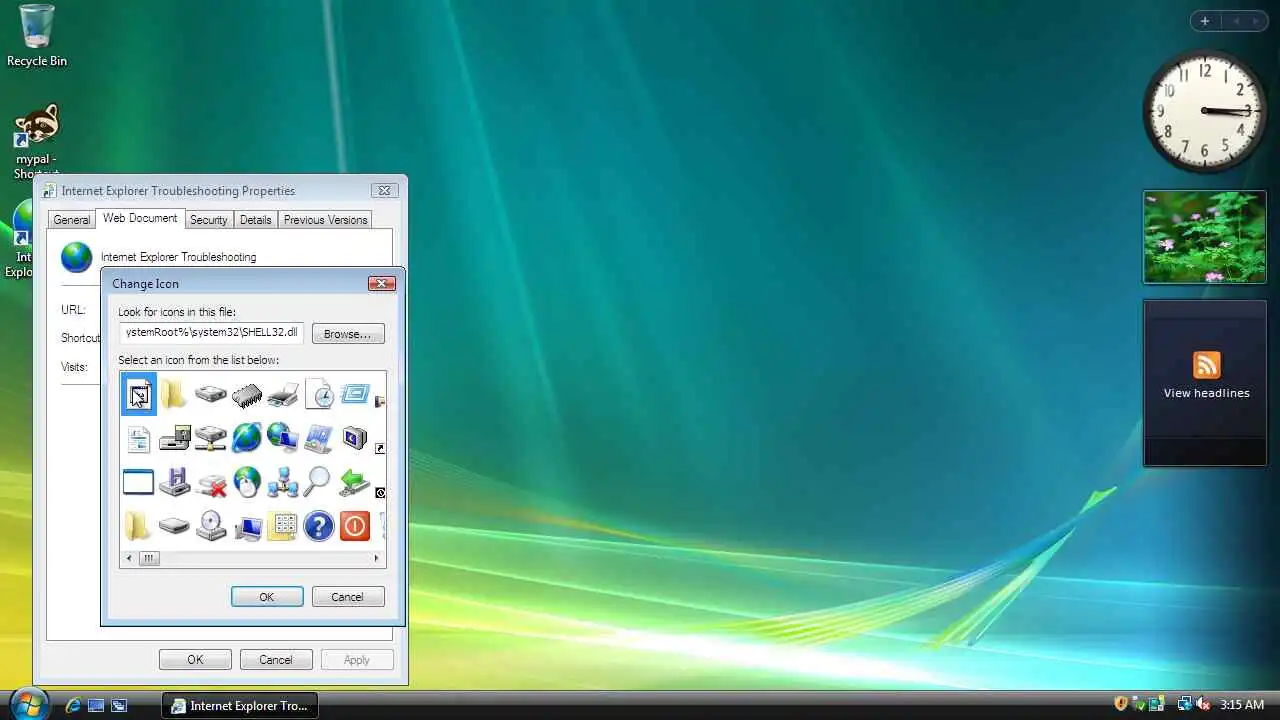The width and height of the screenshot is (1280, 720).
Task: Click the icon list scroll right arrow
Action: (377, 558)
